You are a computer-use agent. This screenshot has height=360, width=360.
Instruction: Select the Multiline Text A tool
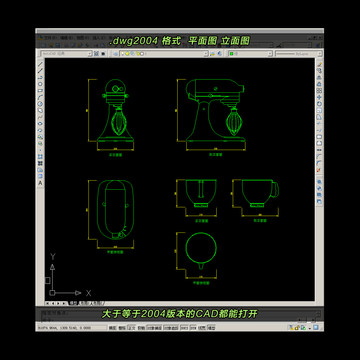click(x=40, y=183)
